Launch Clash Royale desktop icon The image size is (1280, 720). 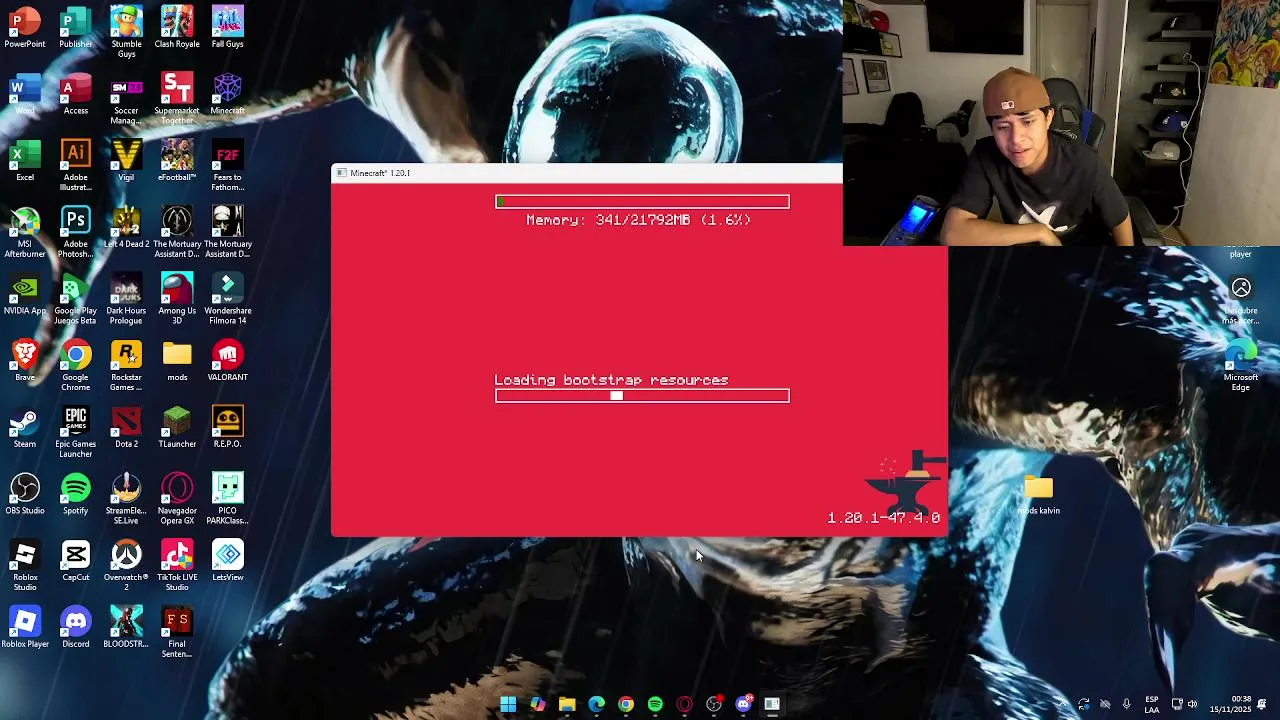tap(177, 27)
